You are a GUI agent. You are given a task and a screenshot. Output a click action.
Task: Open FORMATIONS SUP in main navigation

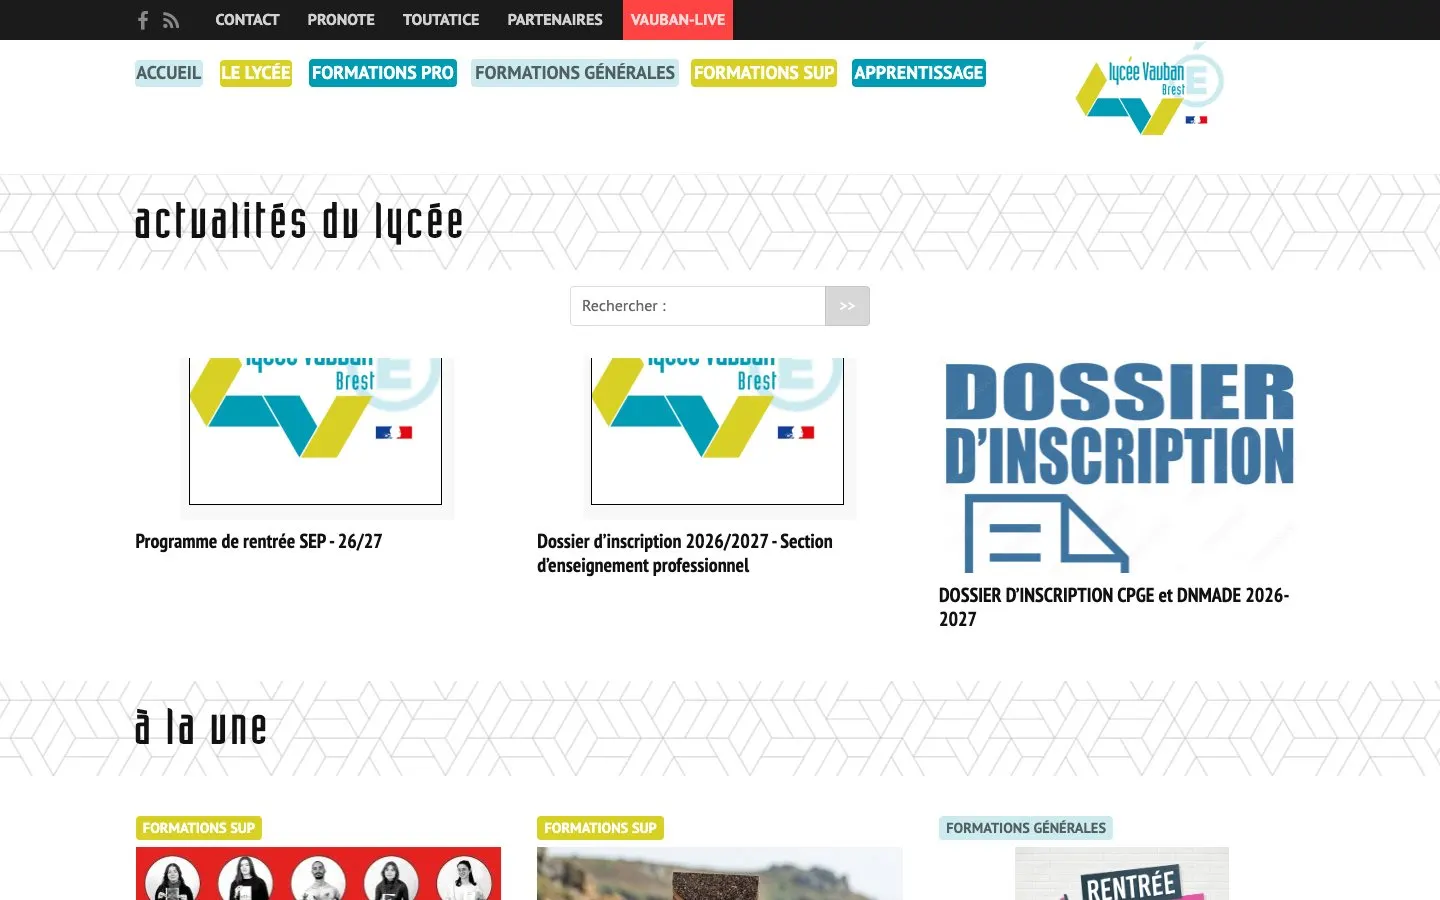764,73
